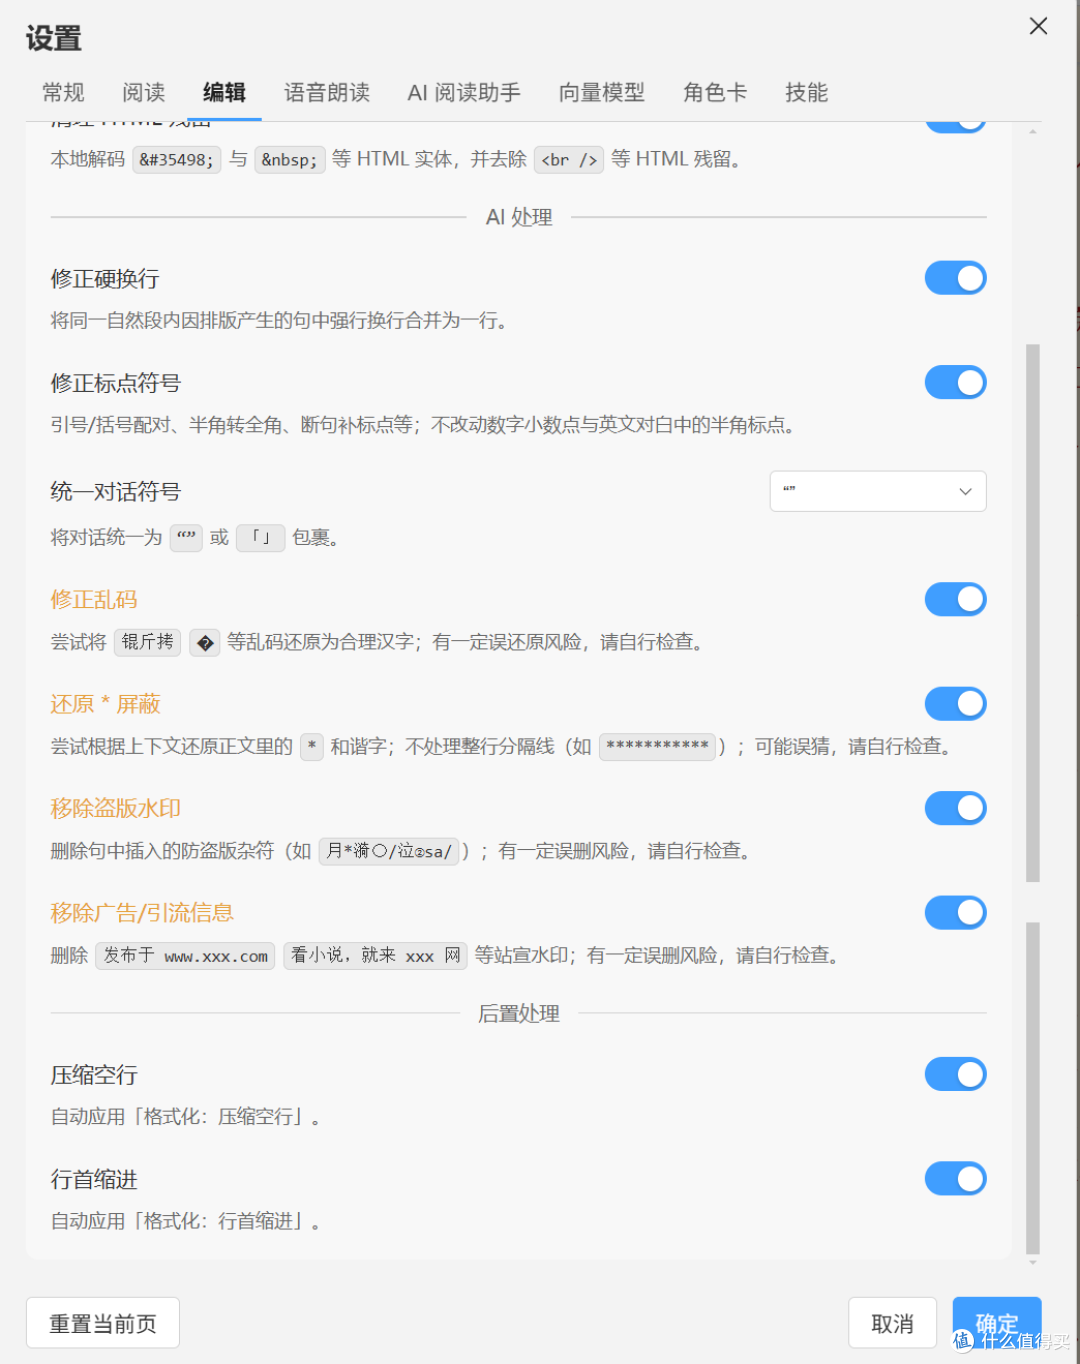The image size is (1080, 1364).
Task: Click the ********** separator sample chip
Action: [x=657, y=746]
